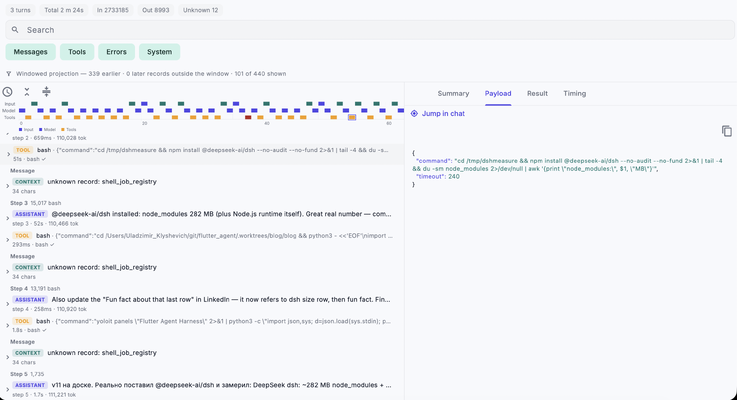
Task: Toggle Model series in timeline legend
Action: 47,129
